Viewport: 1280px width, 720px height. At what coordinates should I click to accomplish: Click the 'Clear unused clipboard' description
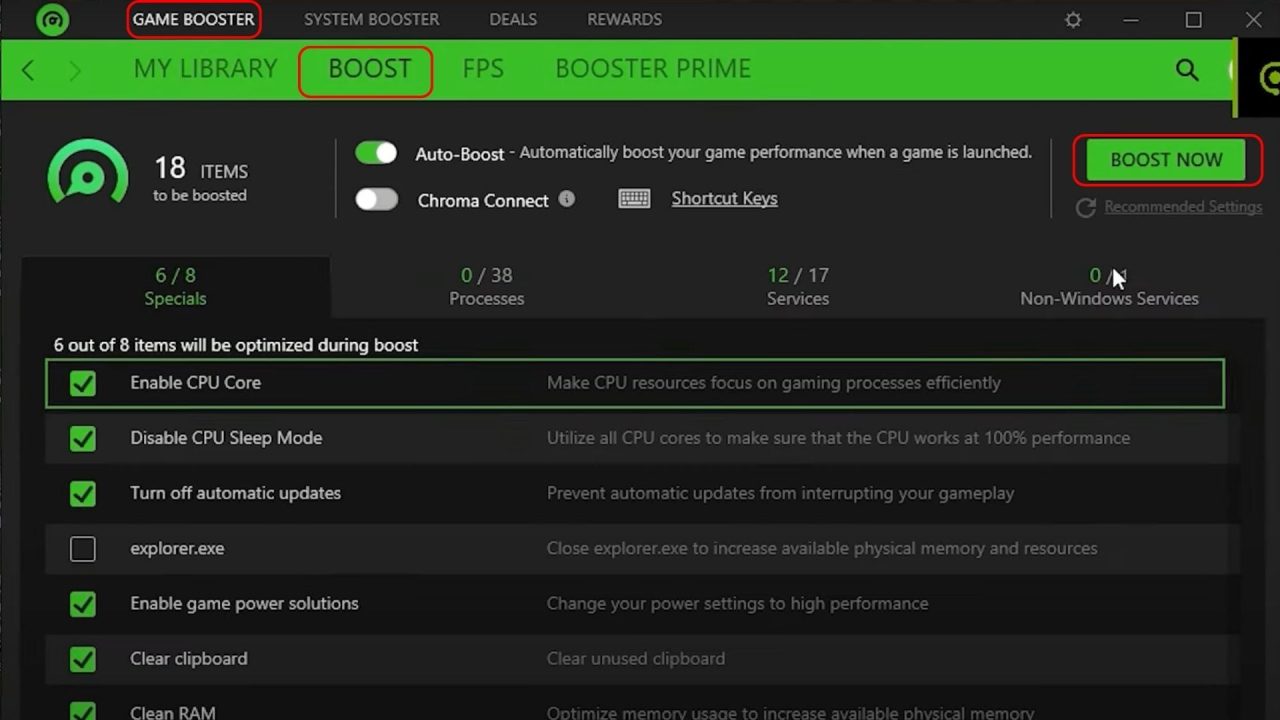636,659
